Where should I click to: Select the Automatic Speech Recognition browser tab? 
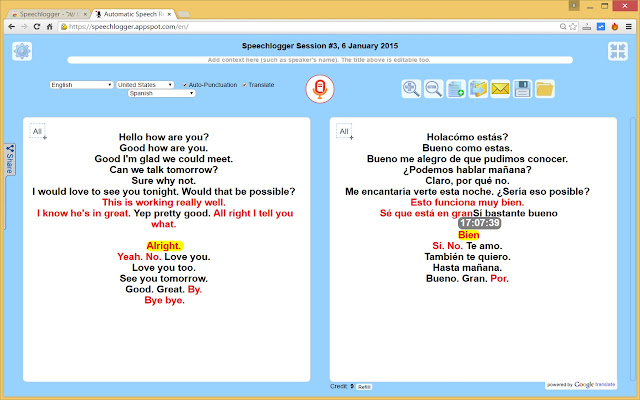133,14
